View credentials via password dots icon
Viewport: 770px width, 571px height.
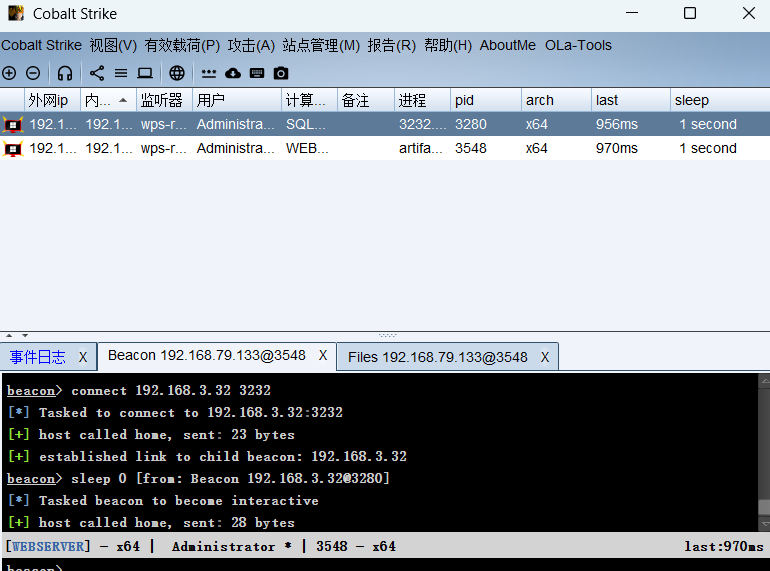[209, 74]
